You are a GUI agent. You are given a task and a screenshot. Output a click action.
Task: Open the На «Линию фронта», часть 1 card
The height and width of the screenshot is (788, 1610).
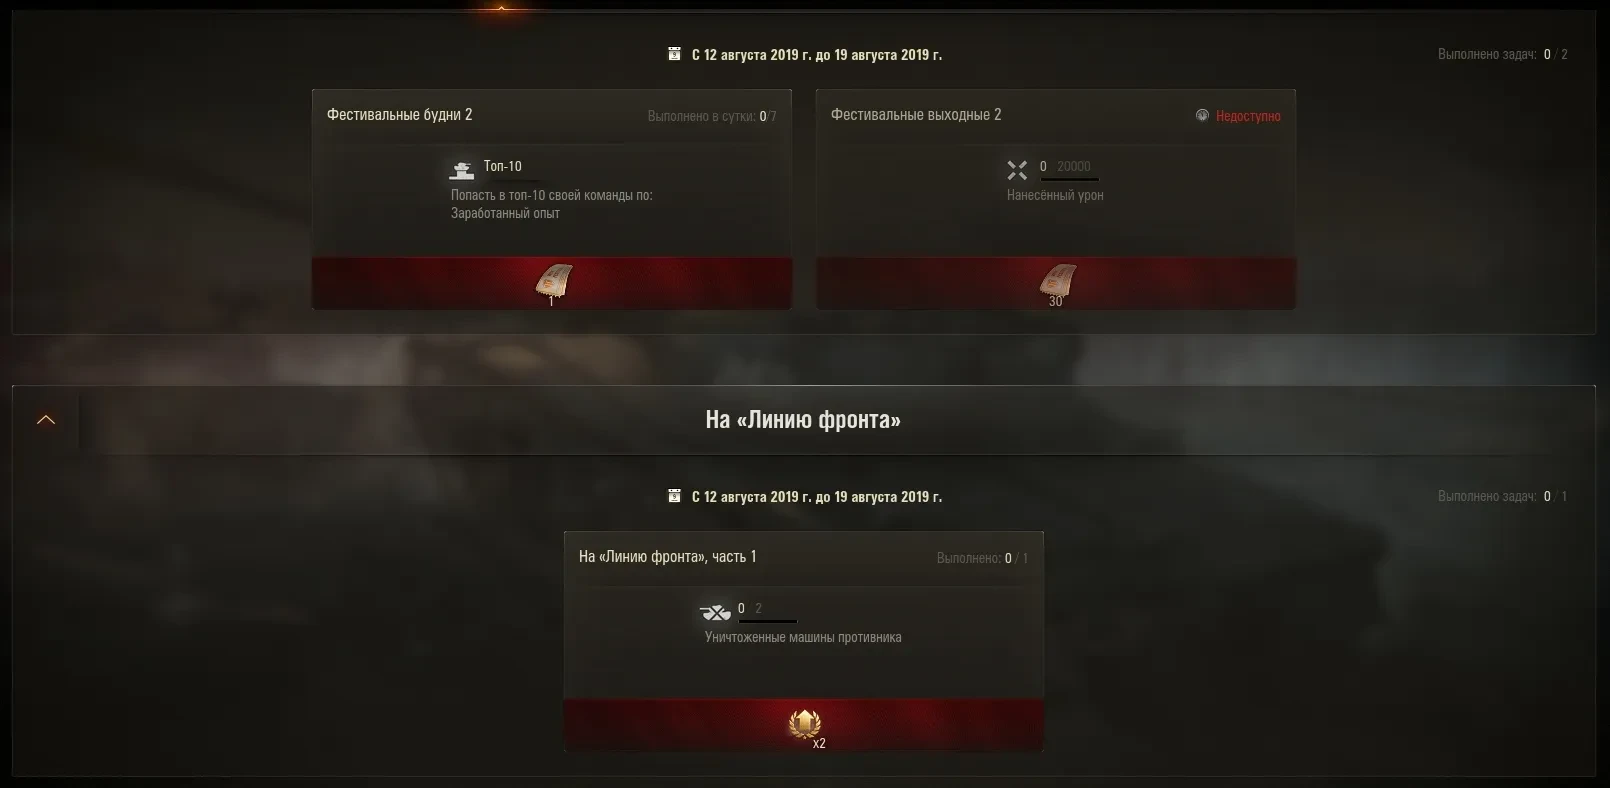(x=804, y=642)
